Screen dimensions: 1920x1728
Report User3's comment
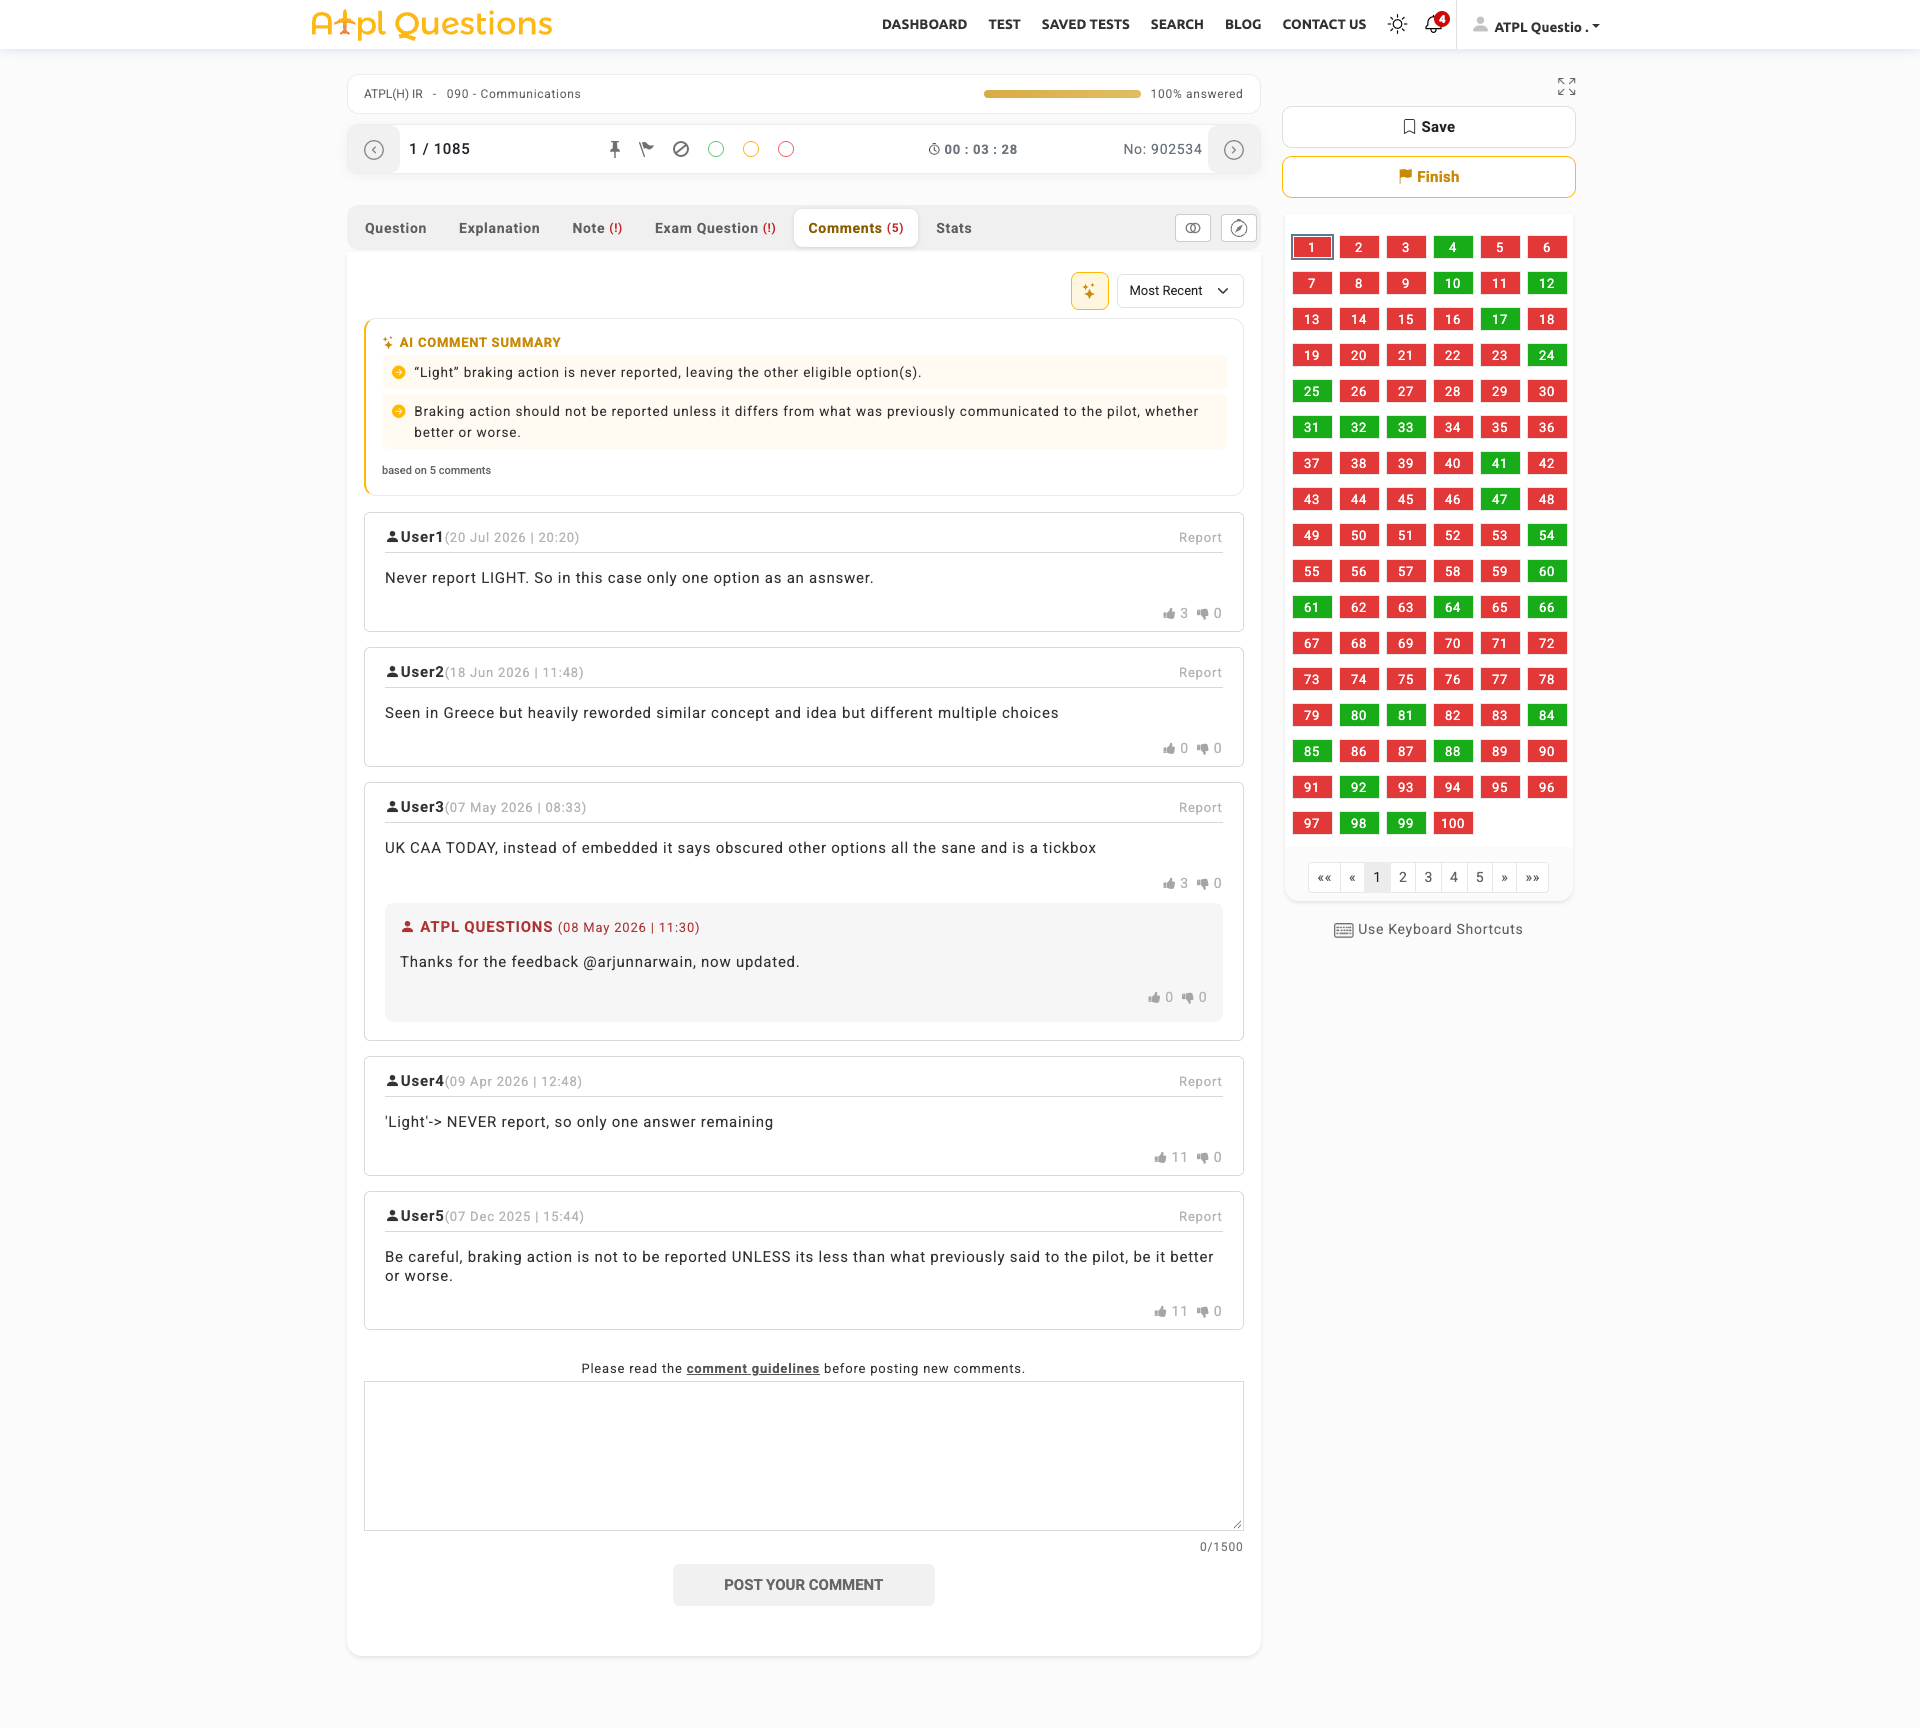(x=1200, y=808)
